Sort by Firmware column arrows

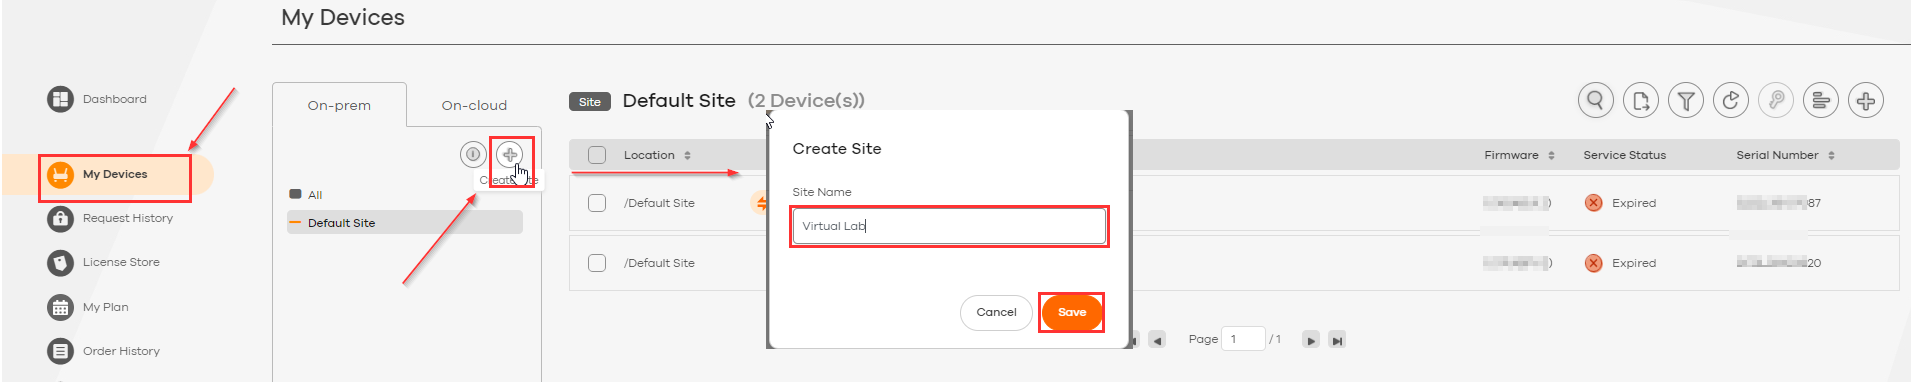[1551, 155]
